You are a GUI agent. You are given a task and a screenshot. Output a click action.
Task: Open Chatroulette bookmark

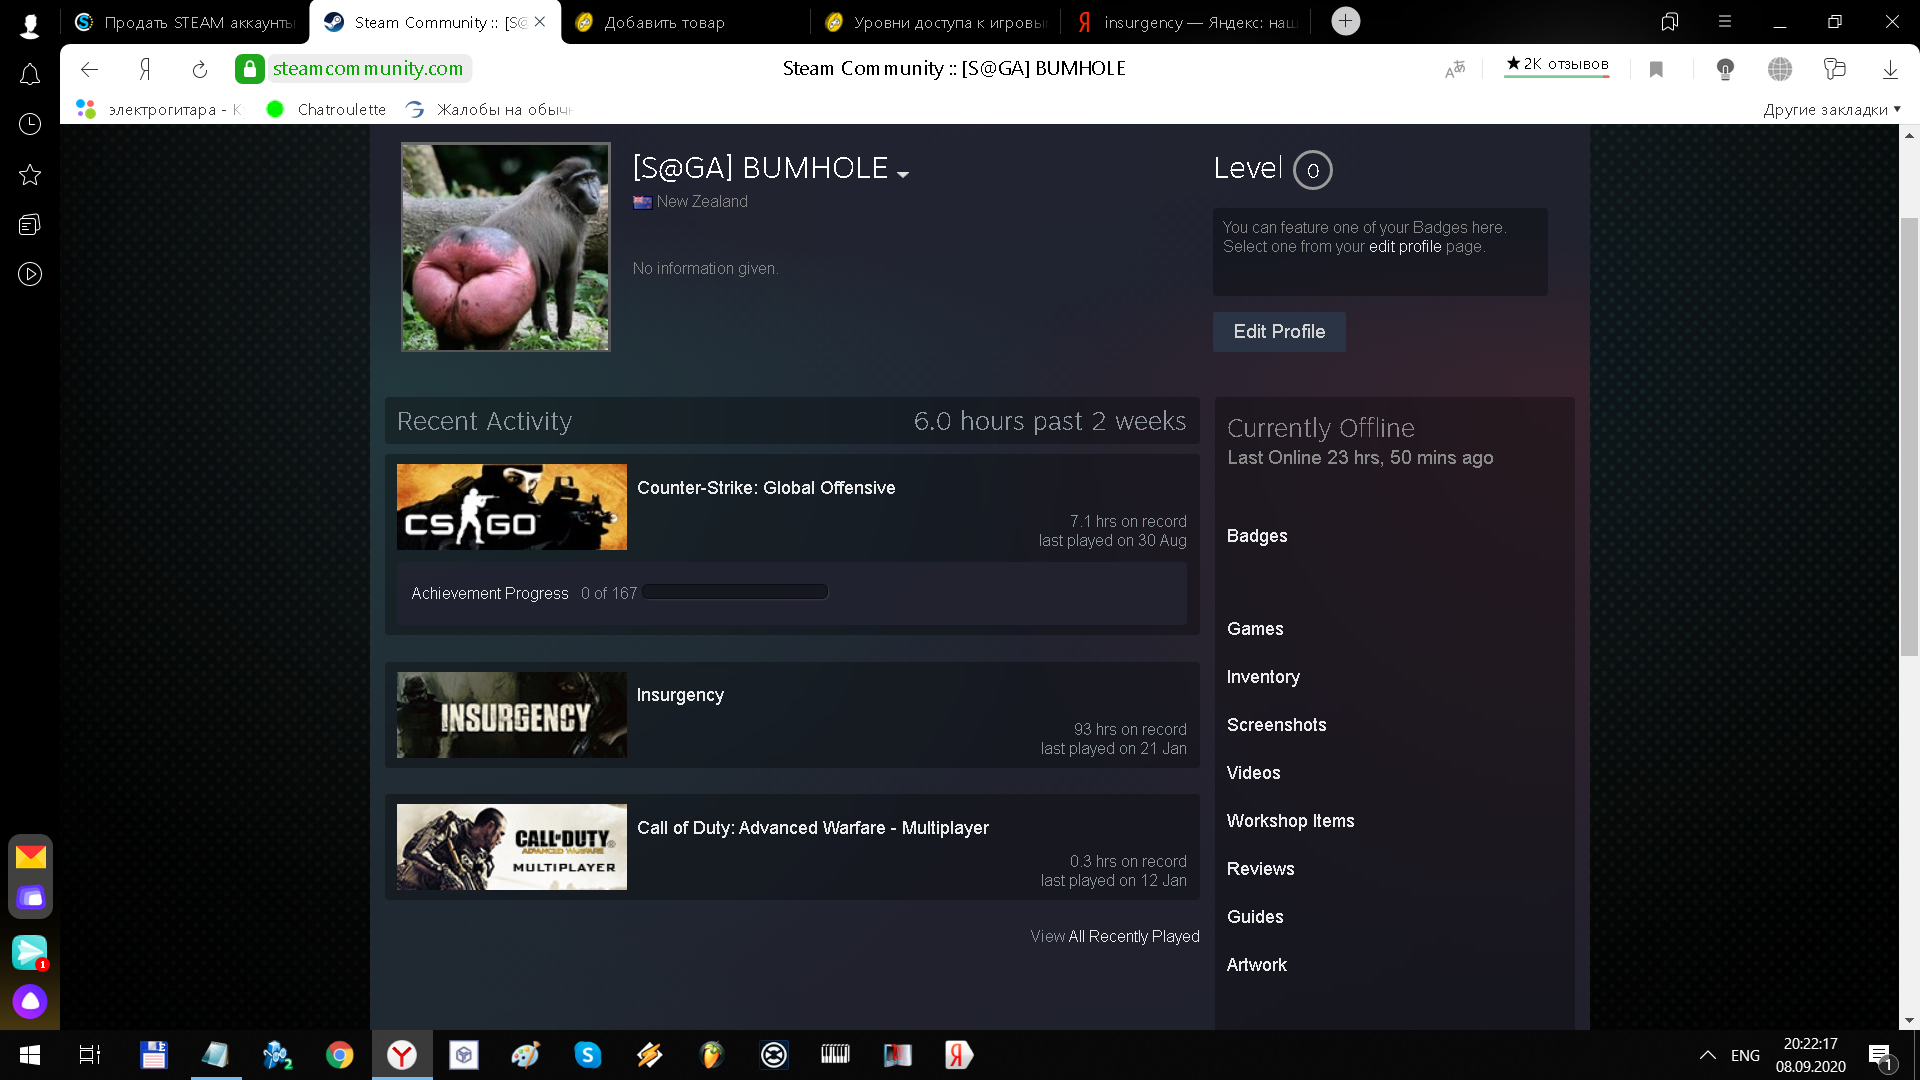(x=327, y=110)
